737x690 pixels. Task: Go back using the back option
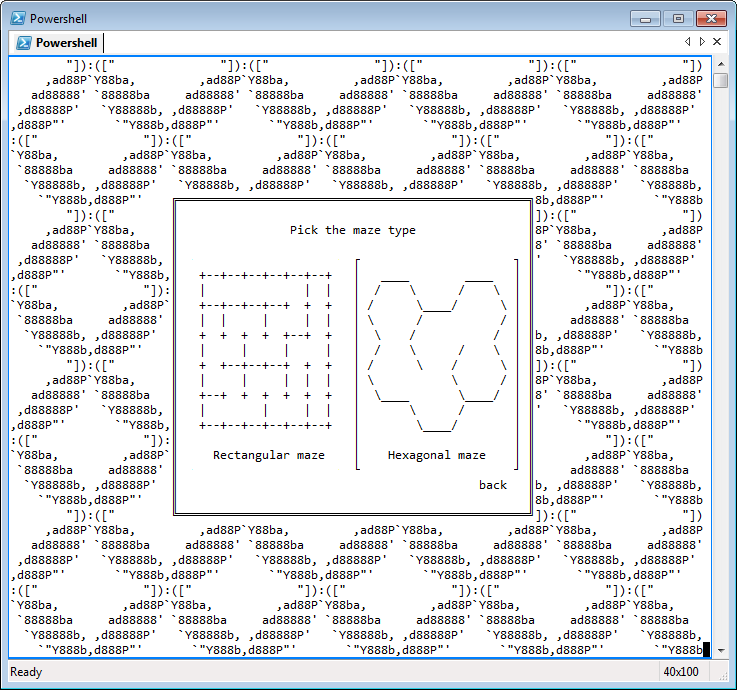pyautogui.click(x=492, y=485)
